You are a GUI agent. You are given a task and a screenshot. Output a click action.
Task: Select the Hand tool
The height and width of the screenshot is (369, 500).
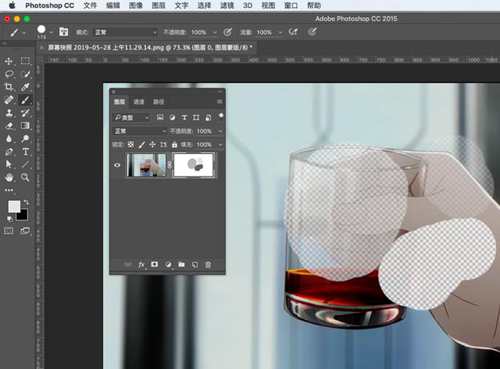(x=9, y=177)
